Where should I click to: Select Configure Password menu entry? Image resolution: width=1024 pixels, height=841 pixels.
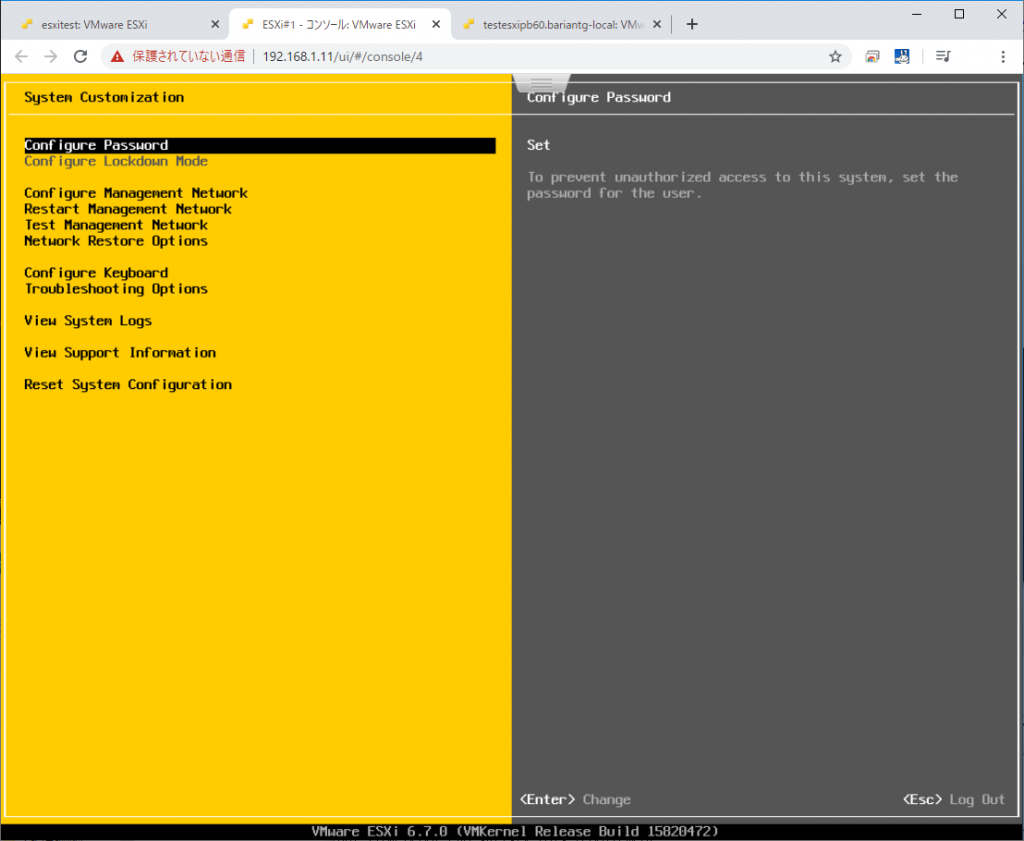(x=259, y=145)
